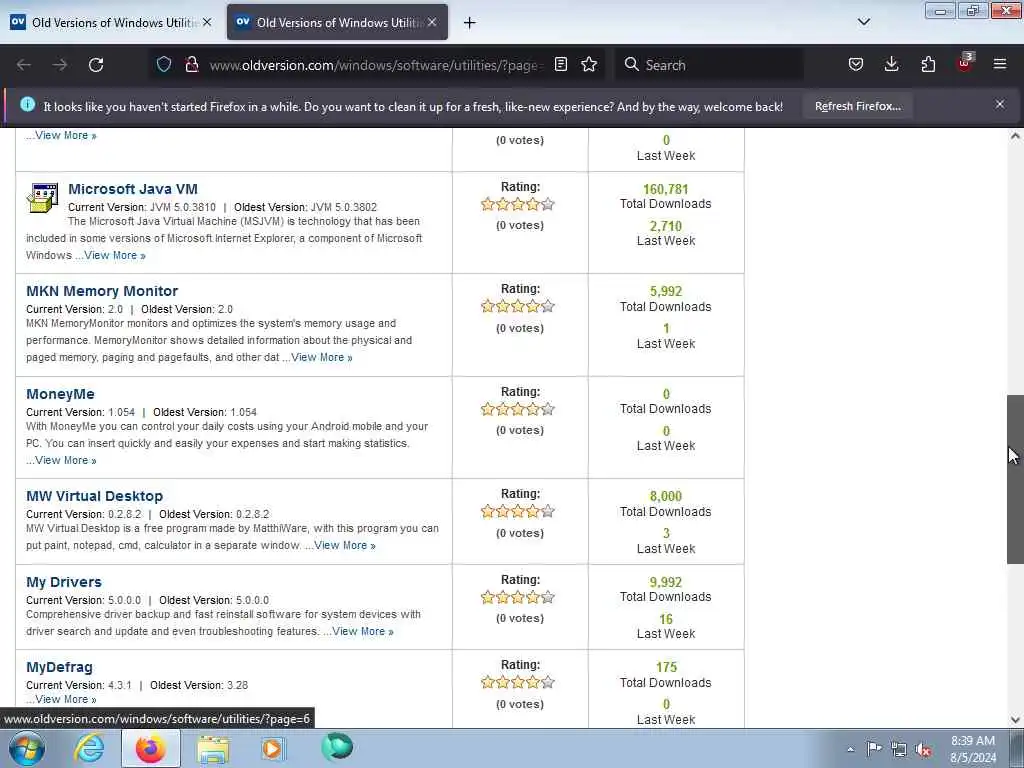Open the My Drivers link

point(63,582)
